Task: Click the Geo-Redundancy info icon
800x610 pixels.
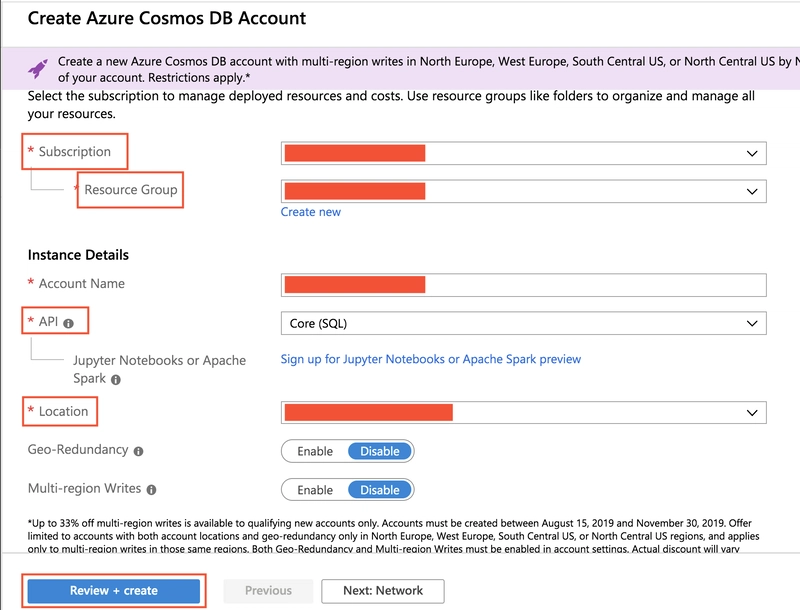Action: point(138,451)
